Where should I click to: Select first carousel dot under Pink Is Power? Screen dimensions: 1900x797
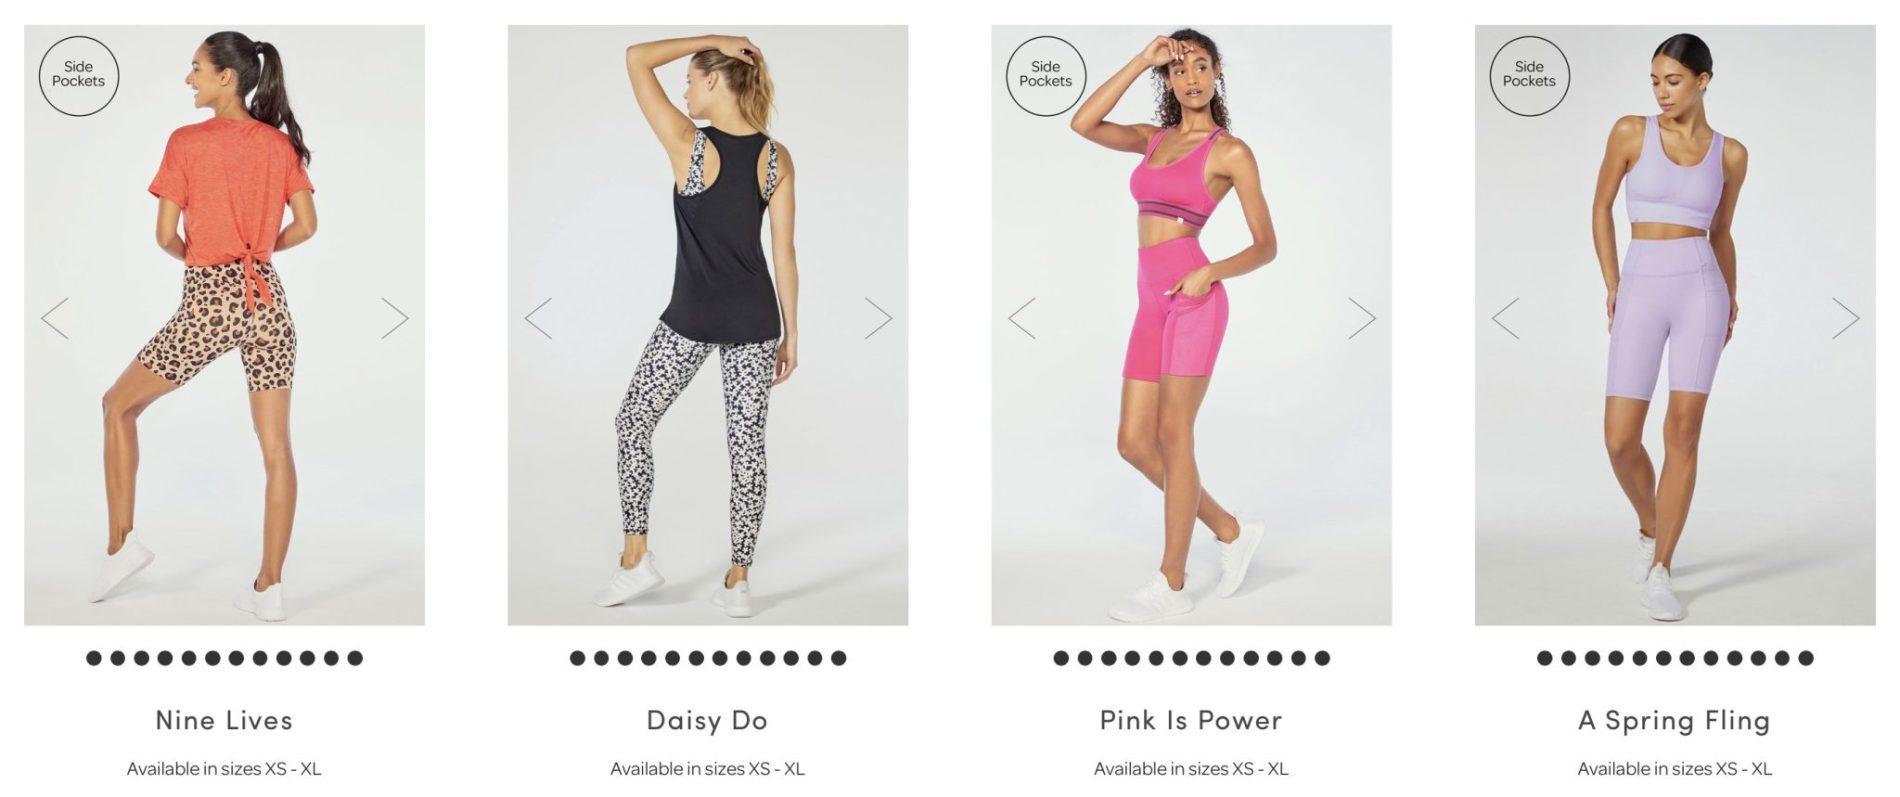[x=1061, y=658]
